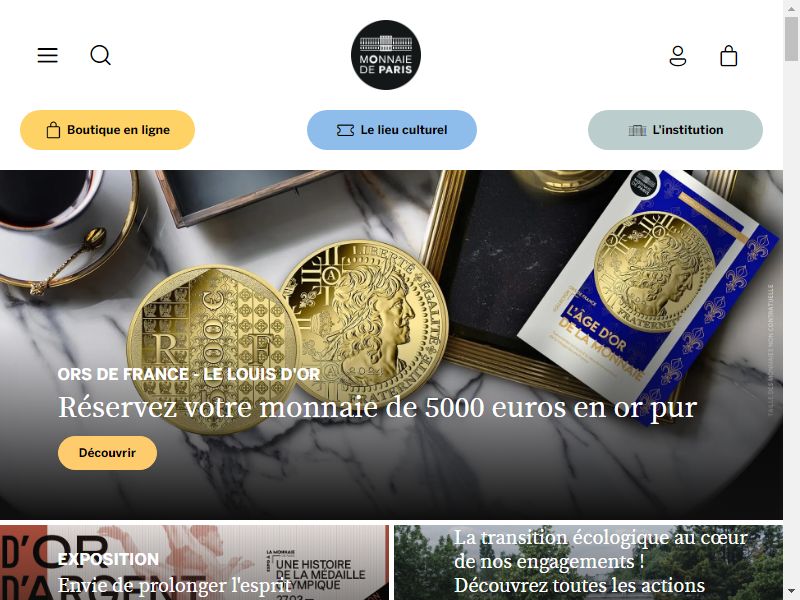Click the Monnaie de Paris logo

tap(386, 55)
